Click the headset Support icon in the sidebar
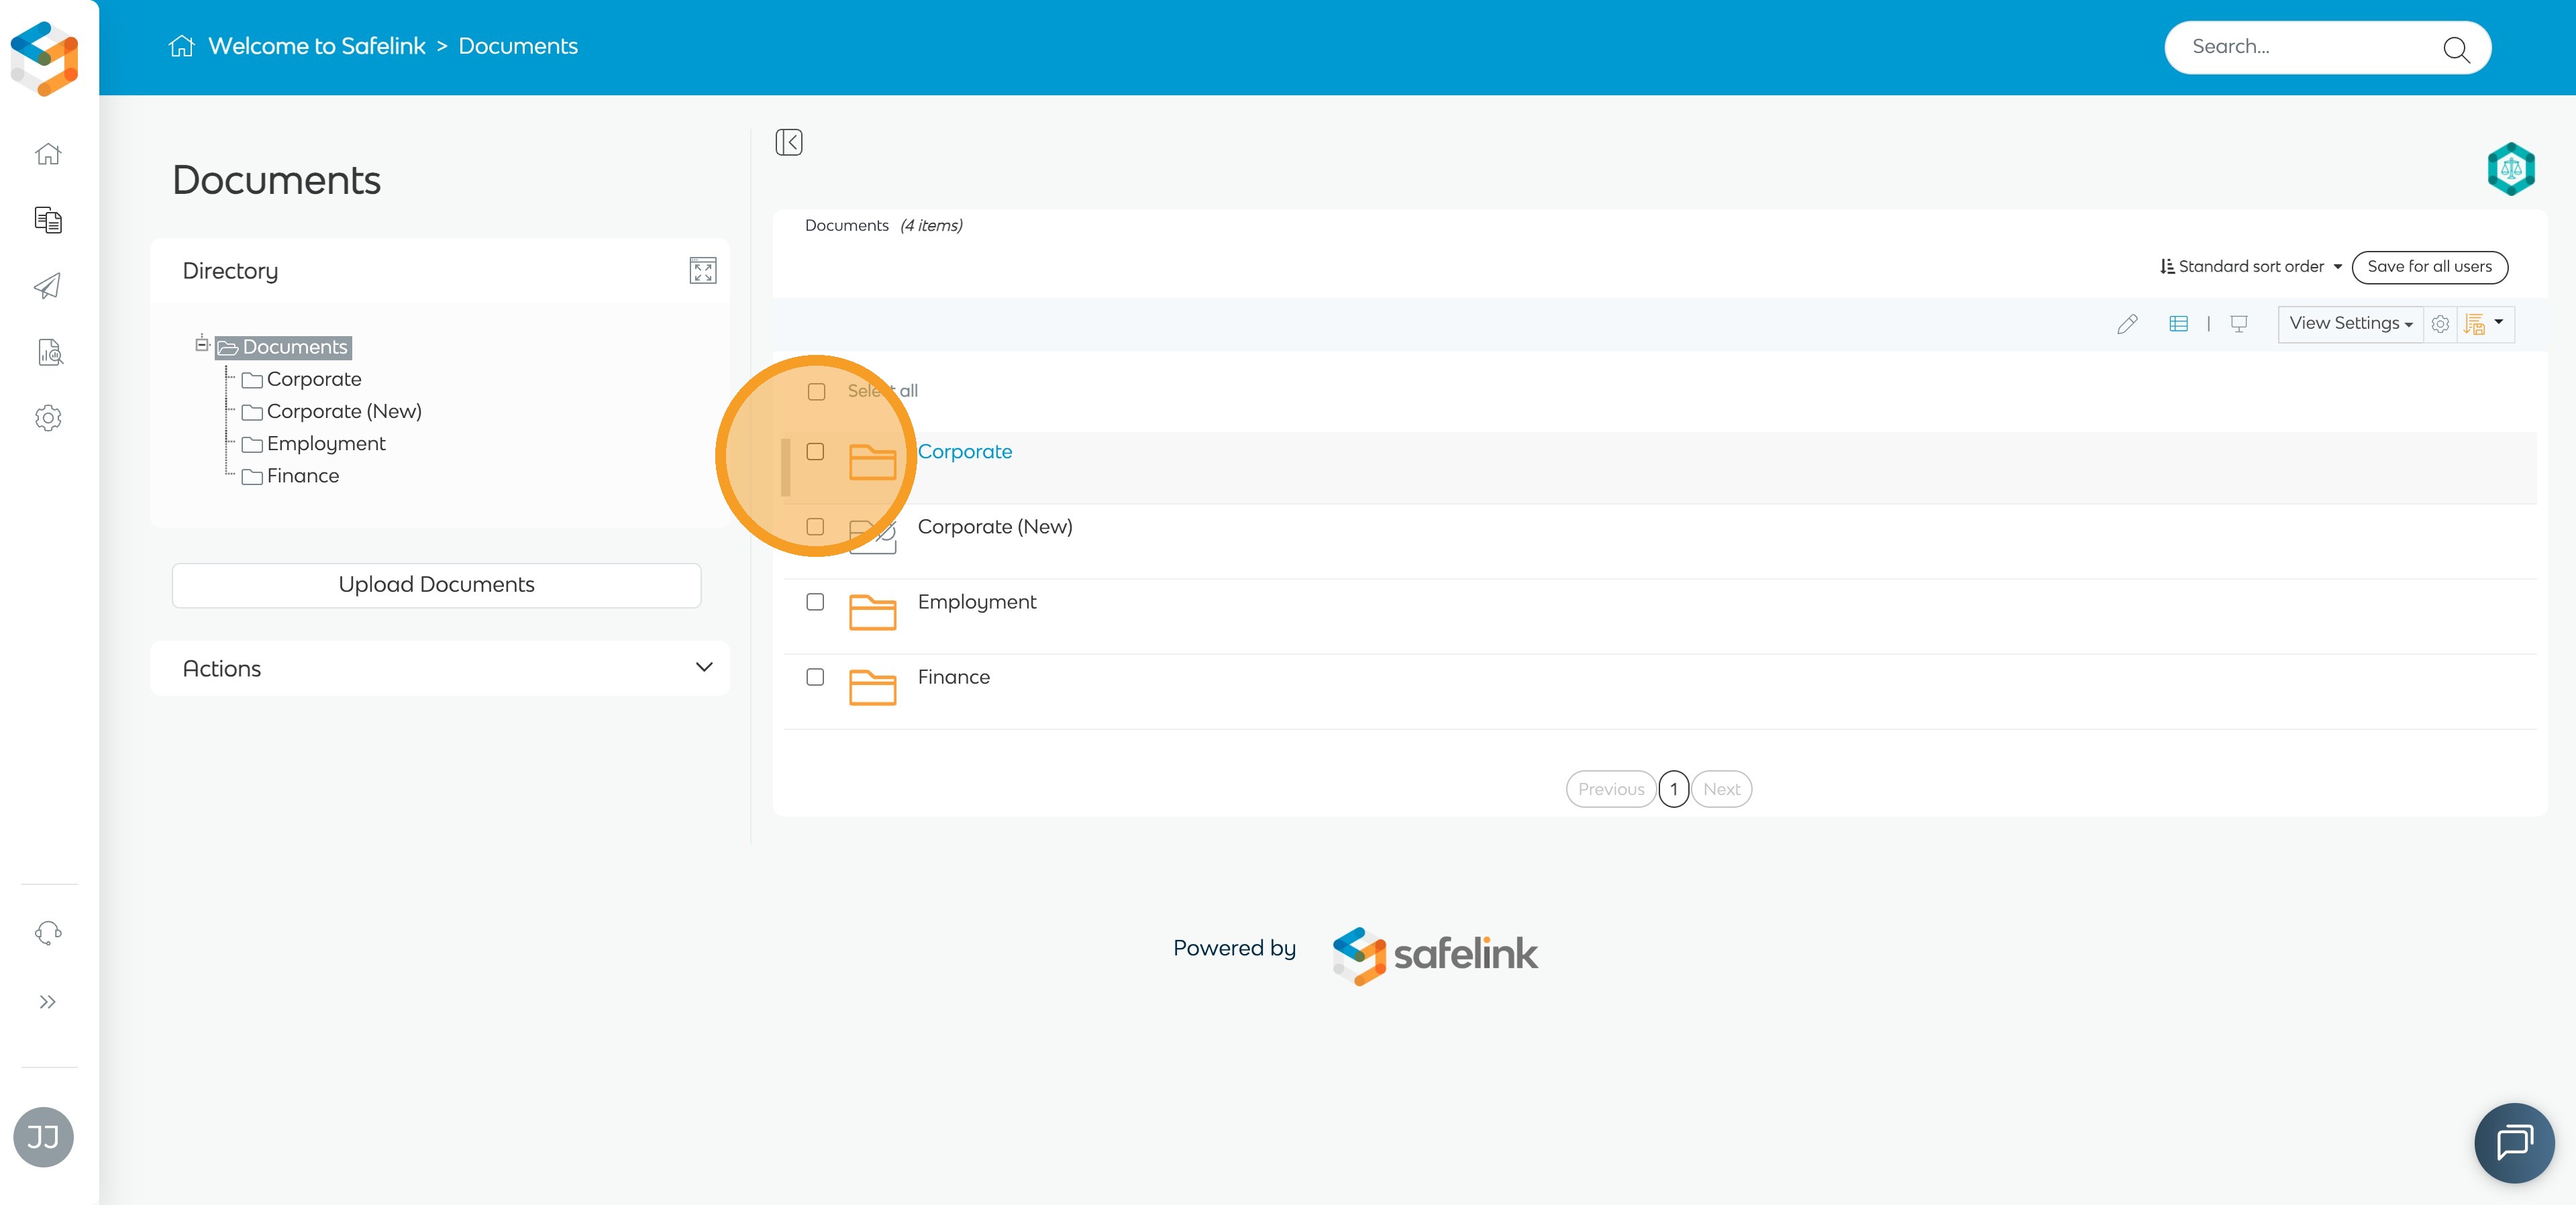The width and height of the screenshot is (2576, 1205). pyautogui.click(x=48, y=933)
